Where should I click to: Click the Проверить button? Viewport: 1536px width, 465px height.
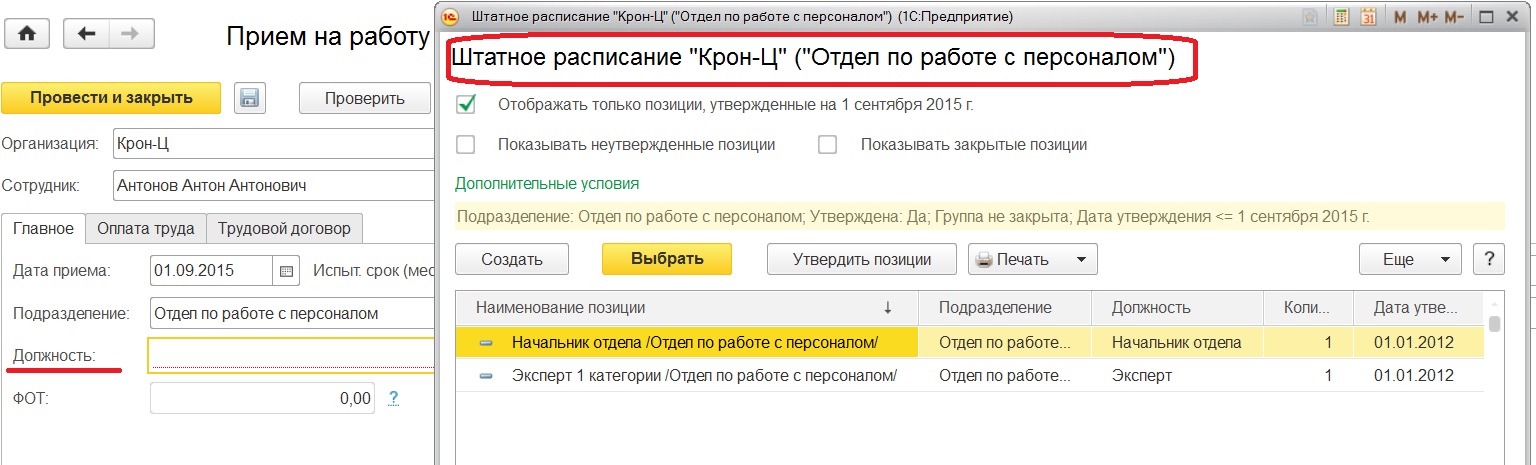364,98
